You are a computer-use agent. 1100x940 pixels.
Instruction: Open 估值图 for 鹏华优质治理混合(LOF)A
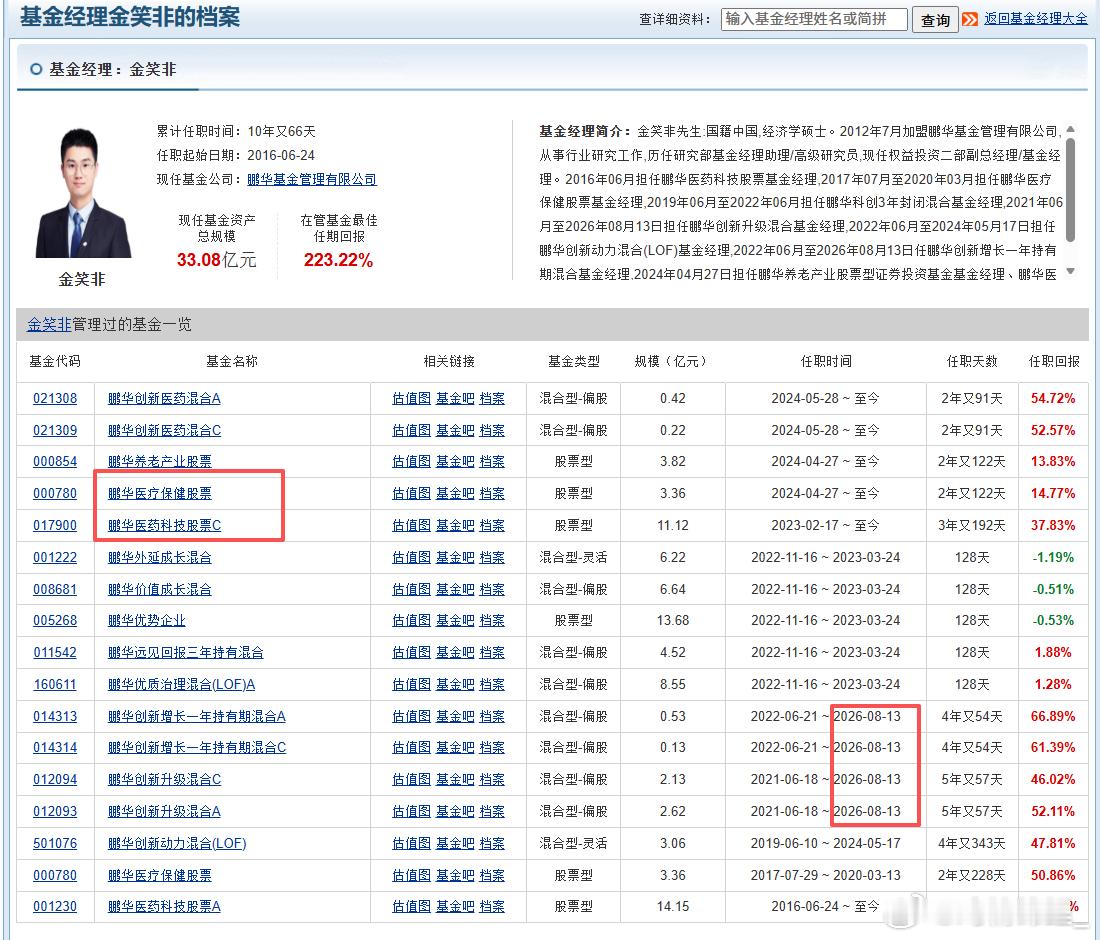[411, 685]
